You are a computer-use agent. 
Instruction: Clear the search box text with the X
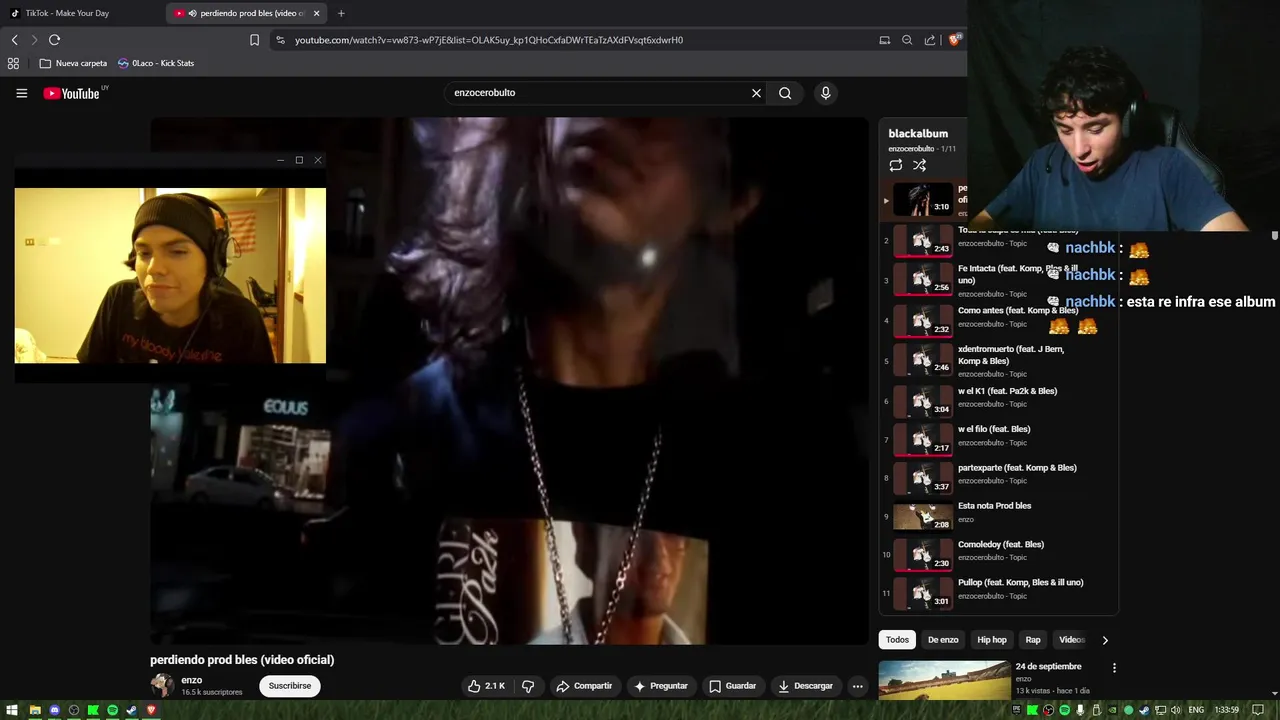pos(756,93)
